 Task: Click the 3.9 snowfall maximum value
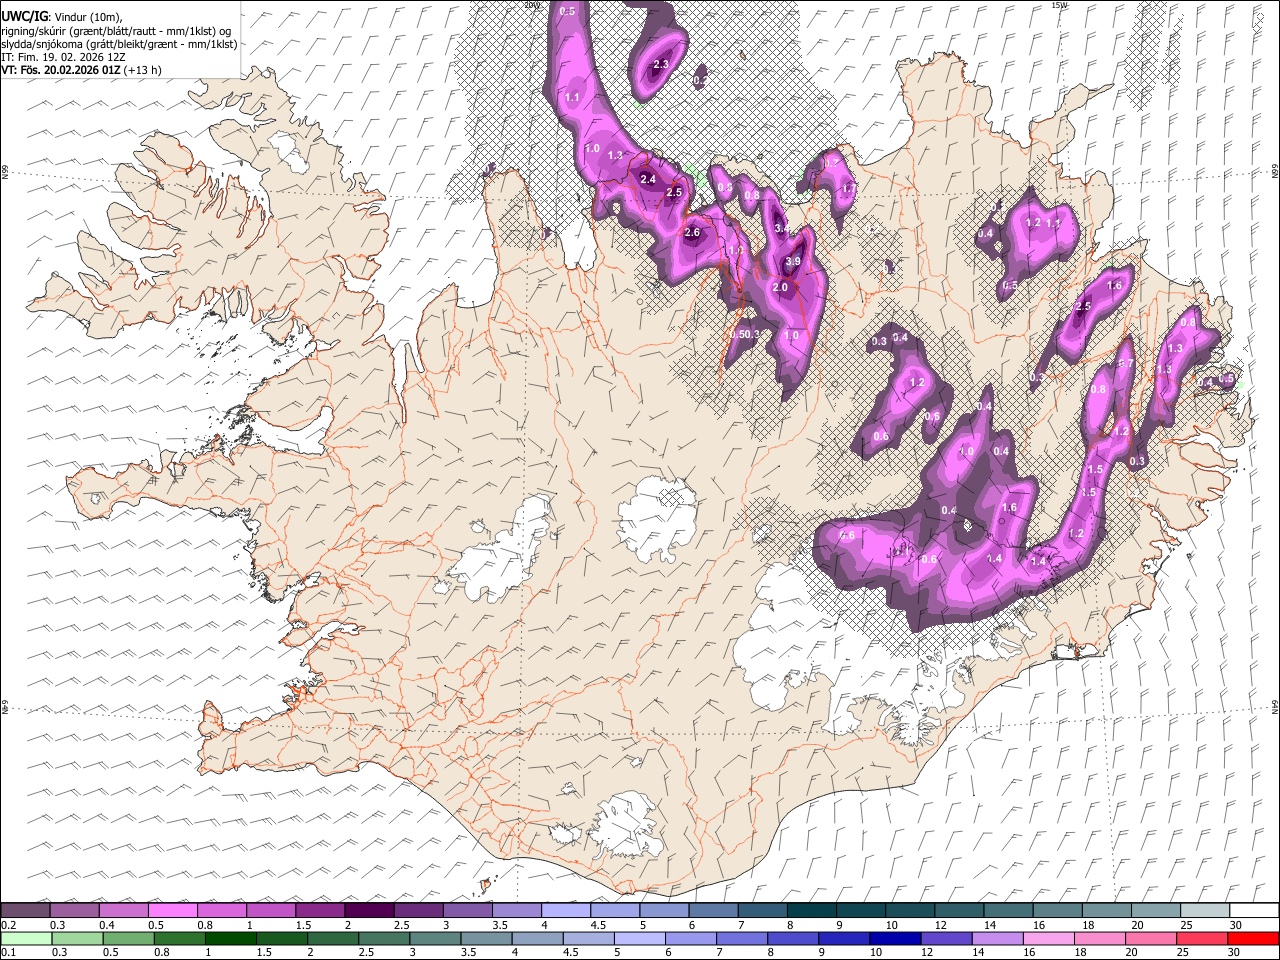(793, 262)
